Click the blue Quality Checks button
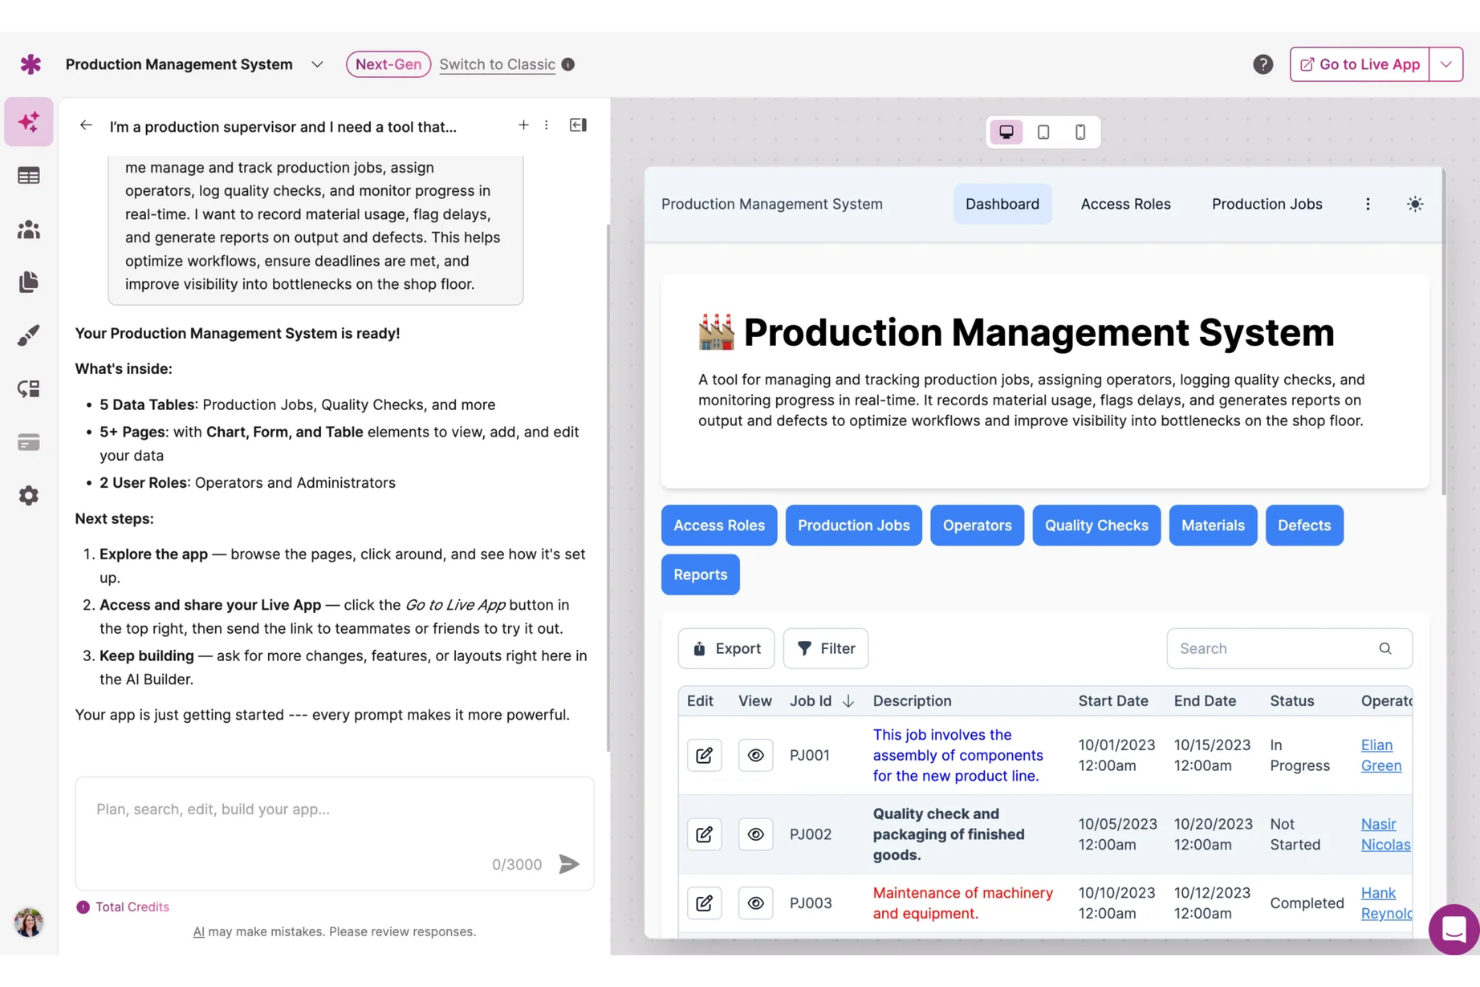1480x987 pixels. coord(1096,525)
